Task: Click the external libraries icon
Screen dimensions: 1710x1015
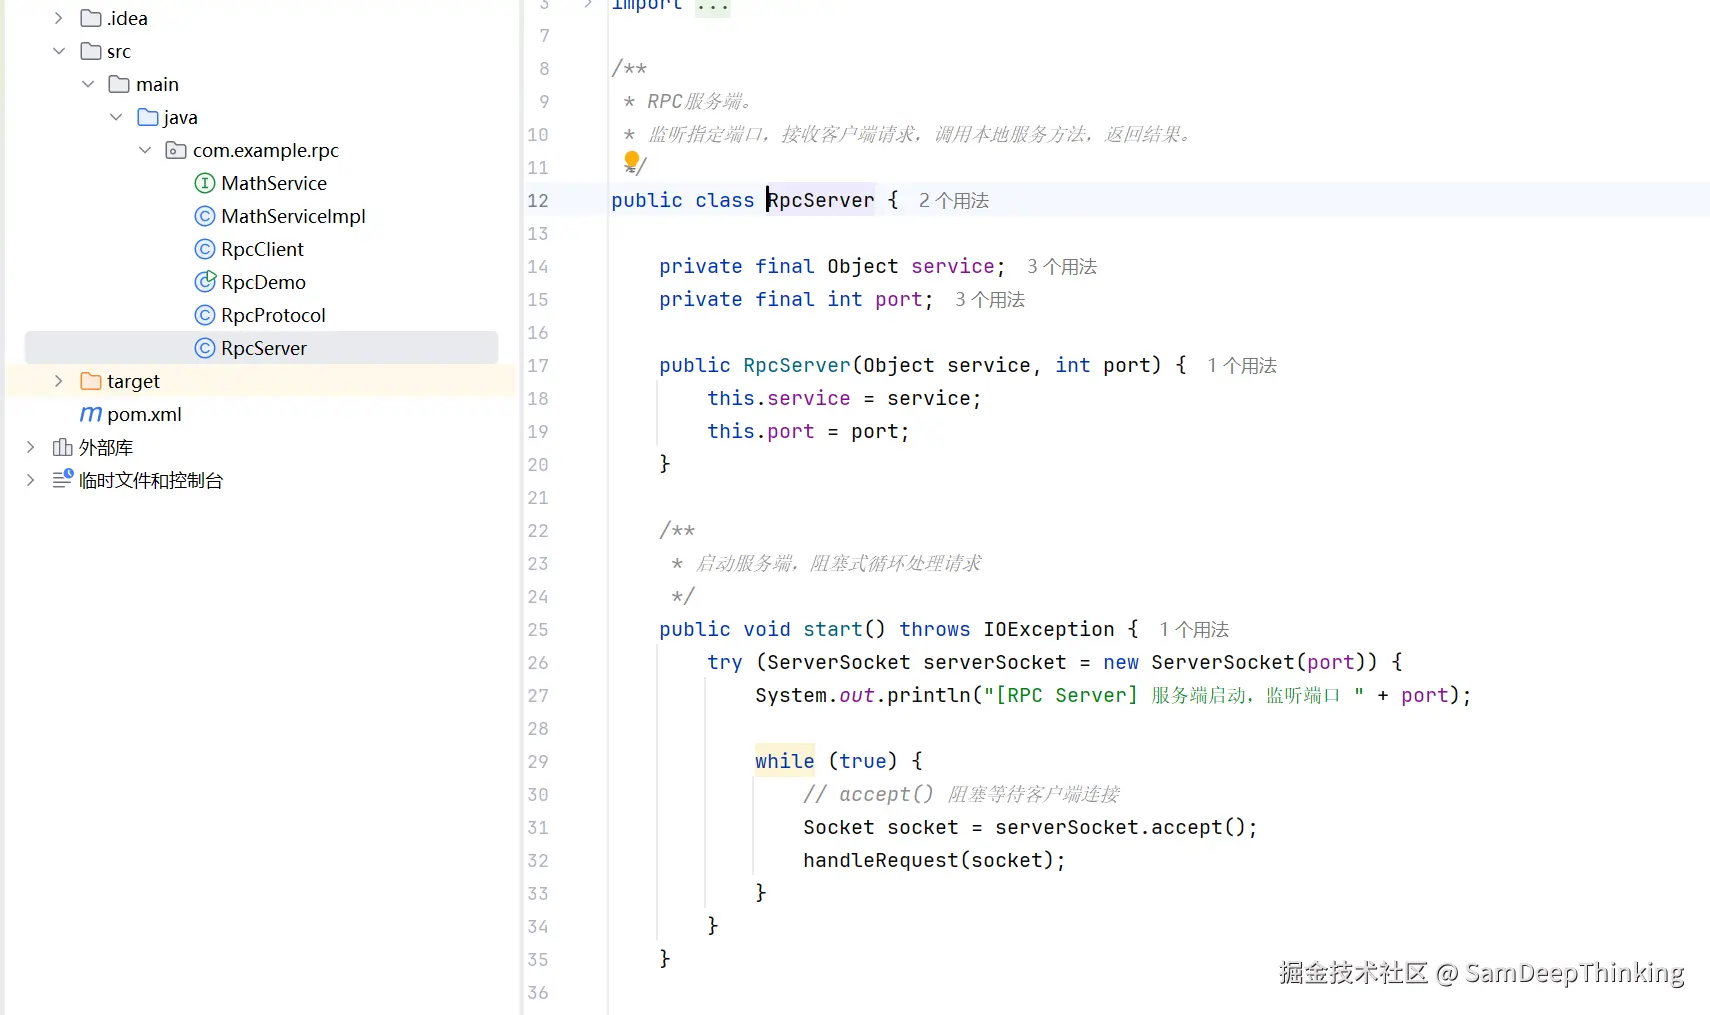Action: coord(62,447)
